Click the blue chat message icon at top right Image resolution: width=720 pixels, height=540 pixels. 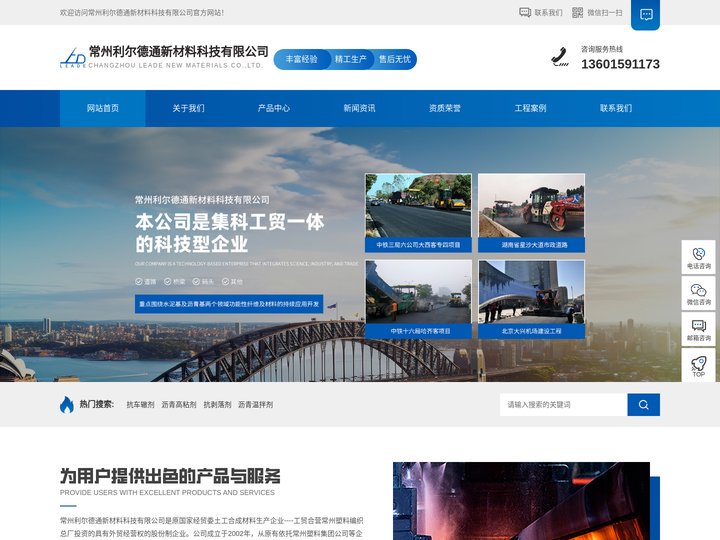(x=646, y=15)
